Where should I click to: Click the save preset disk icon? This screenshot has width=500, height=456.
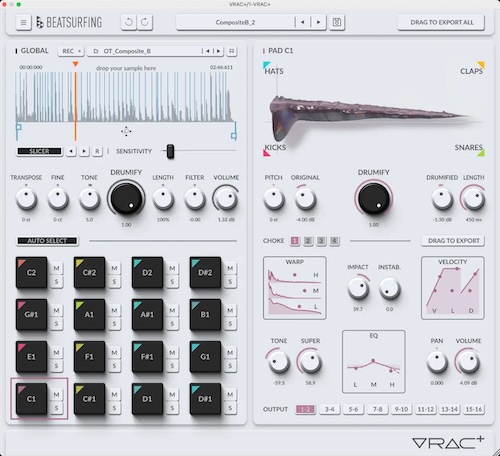(337, 22)
